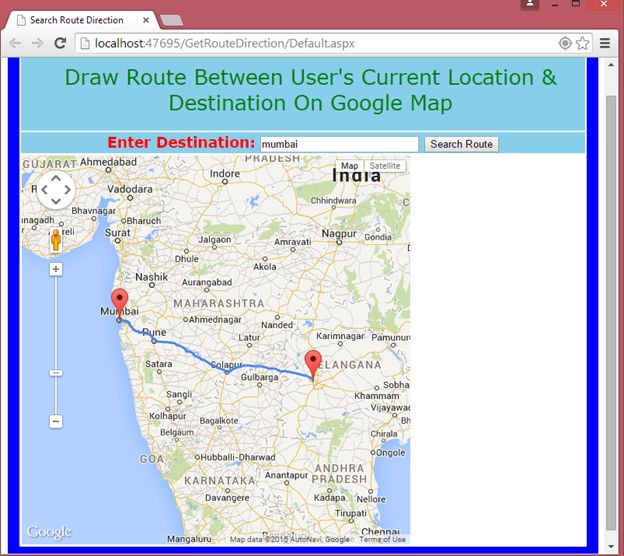
Task: Click Tirupati label on the map
Action: click(x=351, y=513)
